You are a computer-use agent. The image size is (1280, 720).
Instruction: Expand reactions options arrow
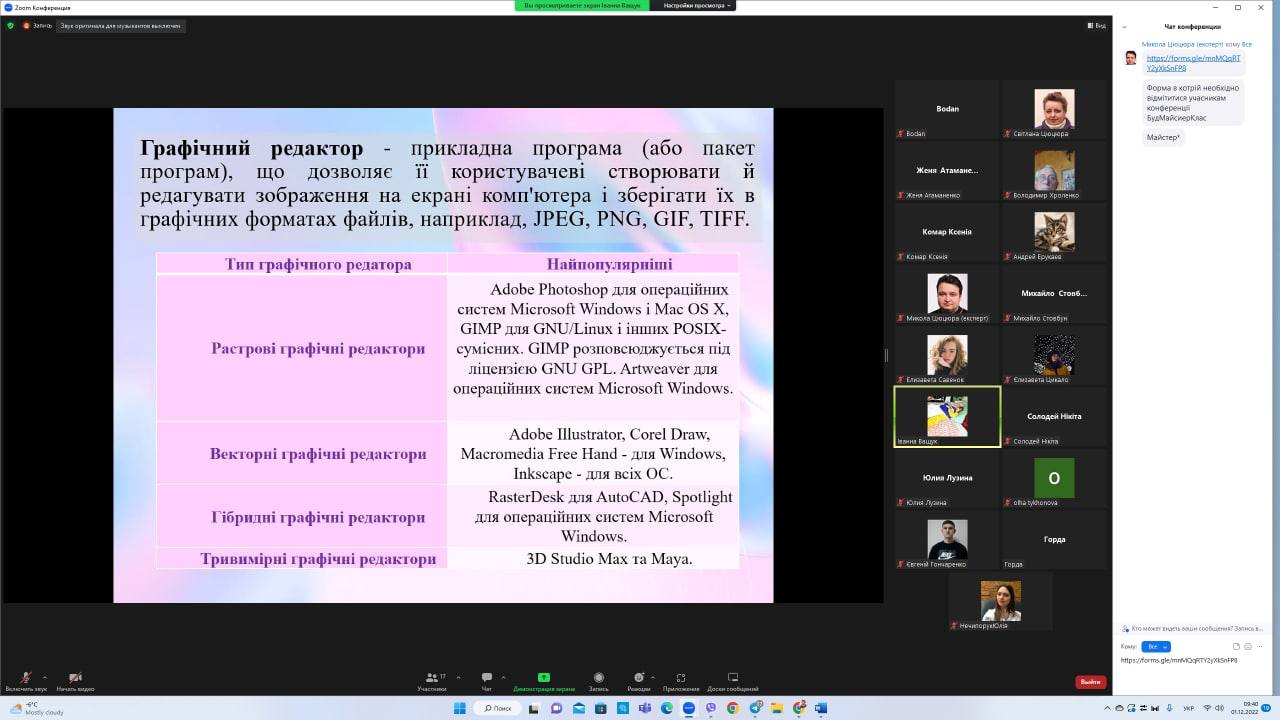tap(654, 677)
